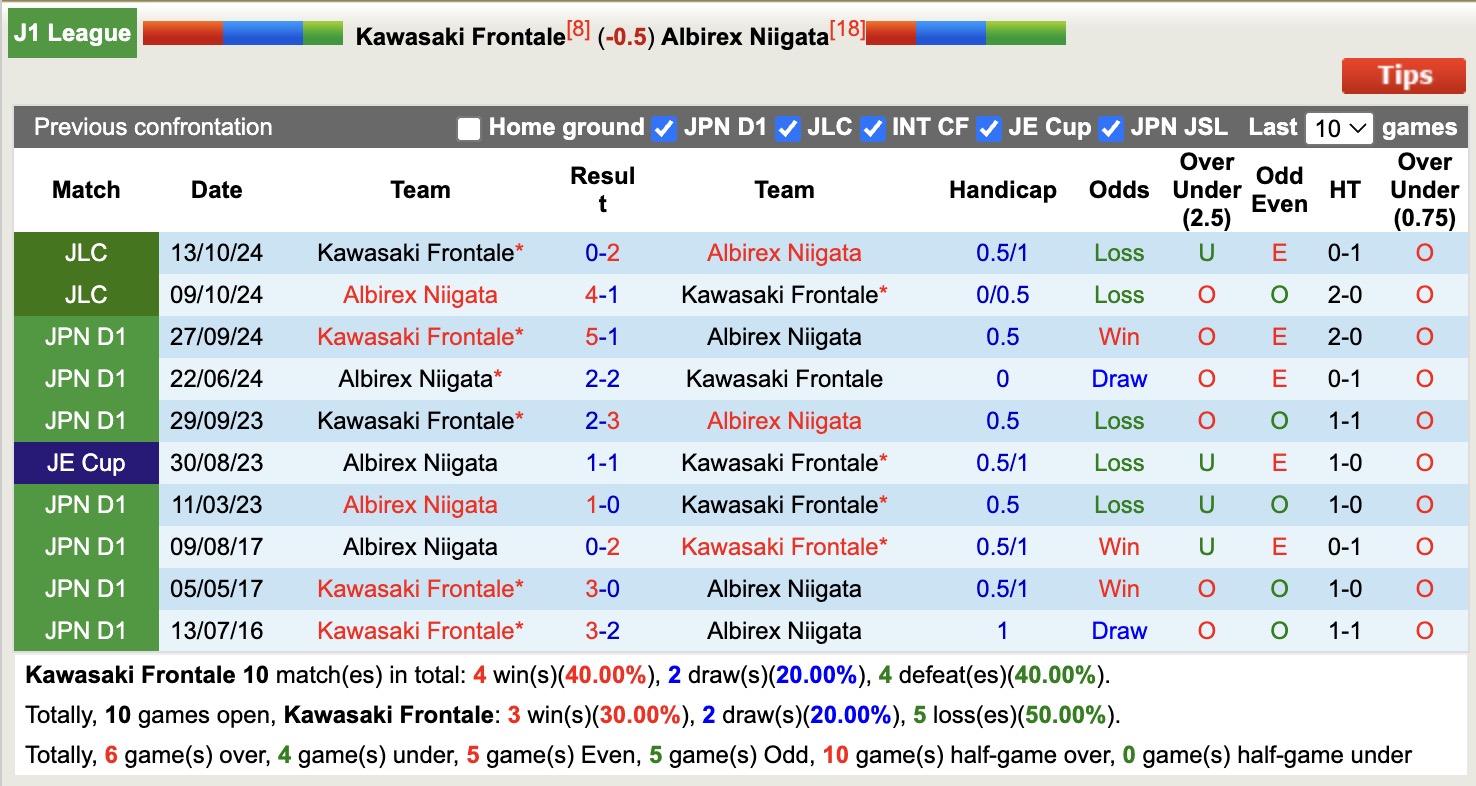Screen dimensions: 1476x786
Task: Uncheck the JPN JSL filter
Action: pos(1110,128)
